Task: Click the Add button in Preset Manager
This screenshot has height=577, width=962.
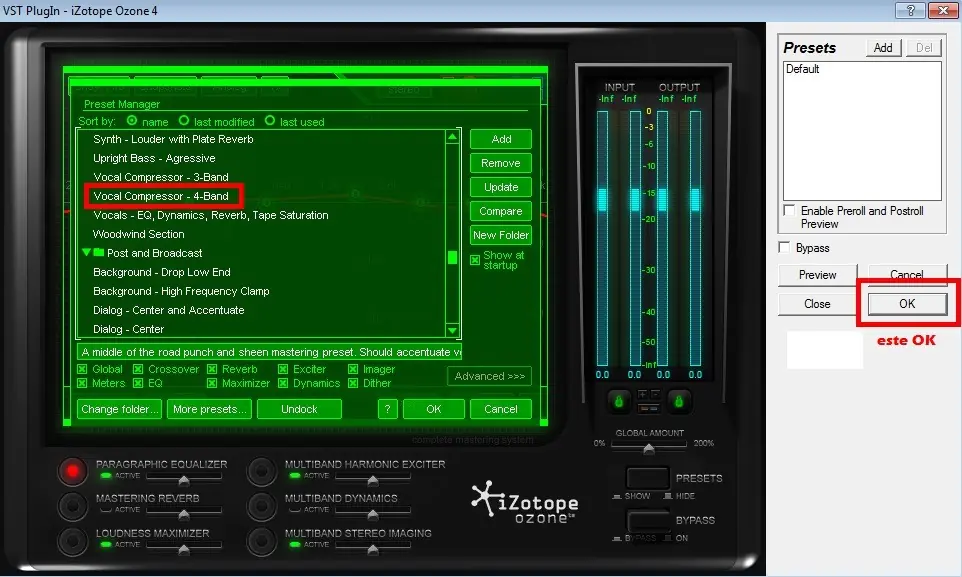Action: 501,139
